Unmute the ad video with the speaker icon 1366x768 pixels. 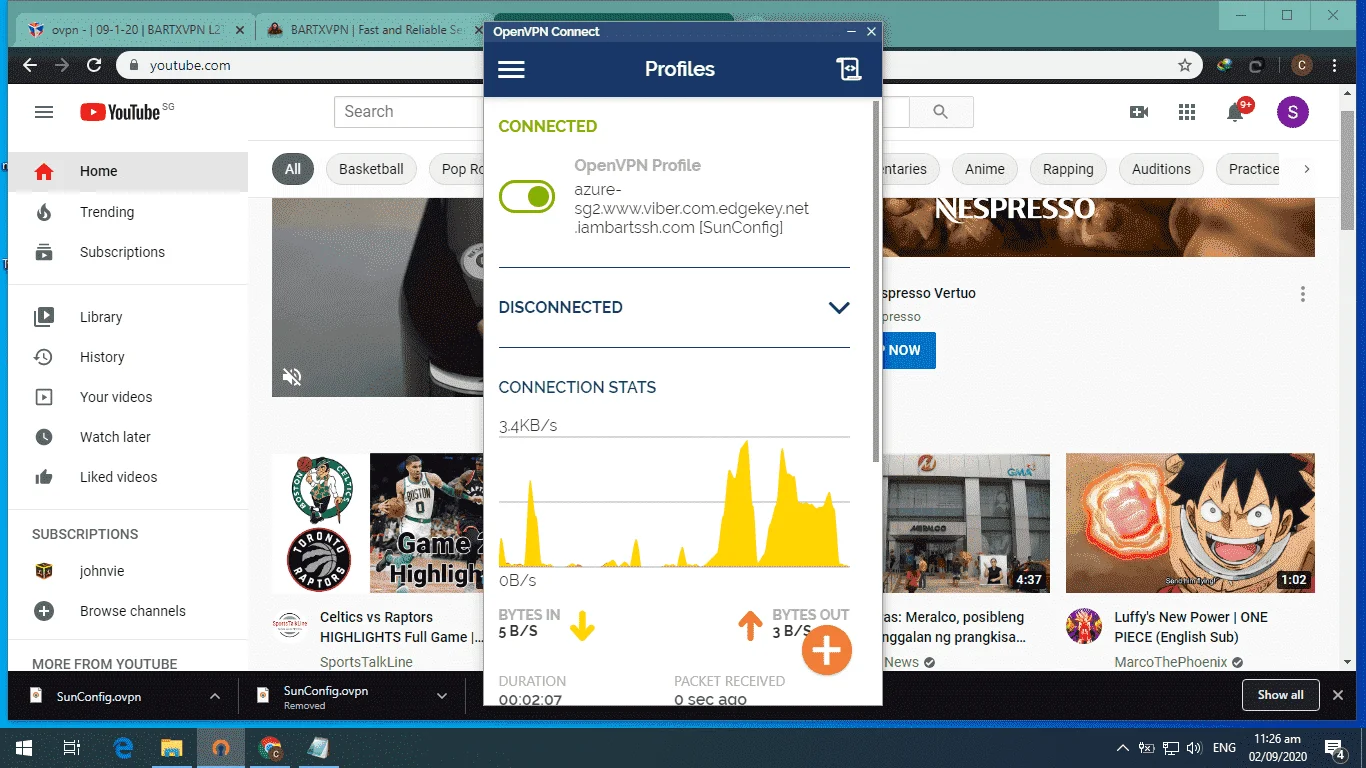[292, 376]
